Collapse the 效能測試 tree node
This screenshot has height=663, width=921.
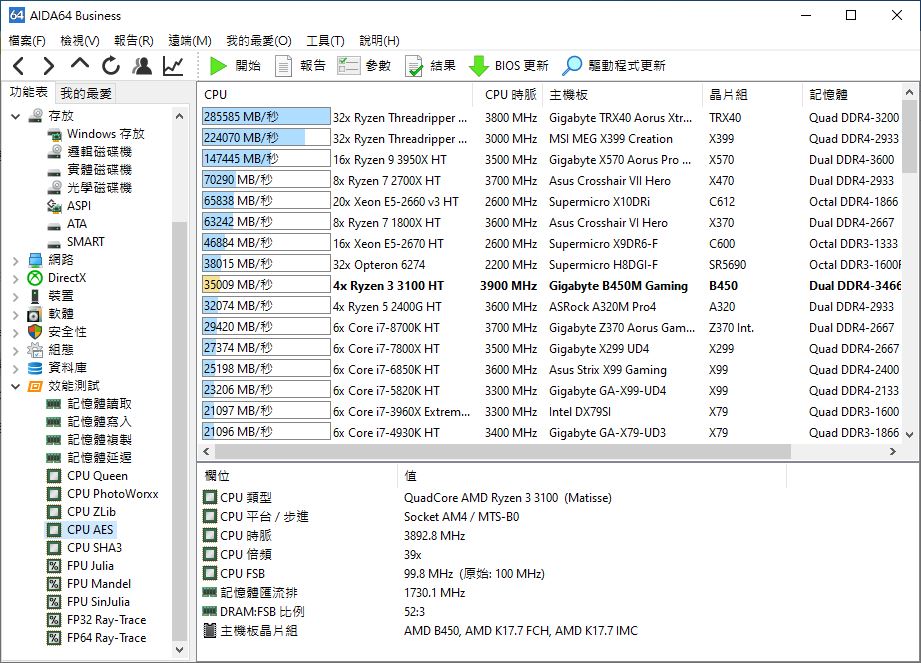pos(15,386)
